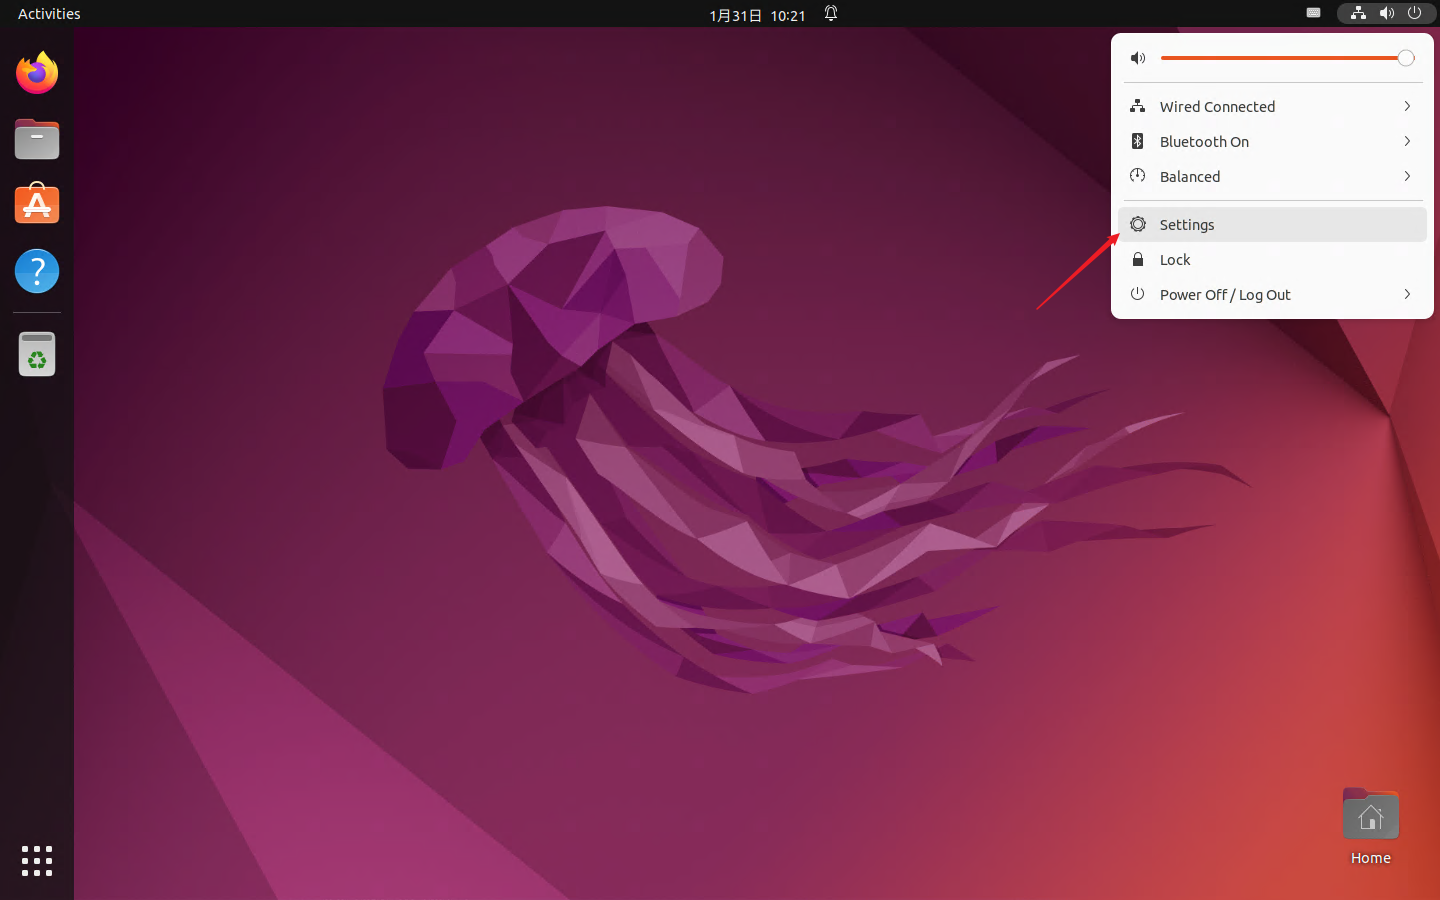
Task: Expand the Balanced power mode arrow
Action: [x=1407, y=176]
